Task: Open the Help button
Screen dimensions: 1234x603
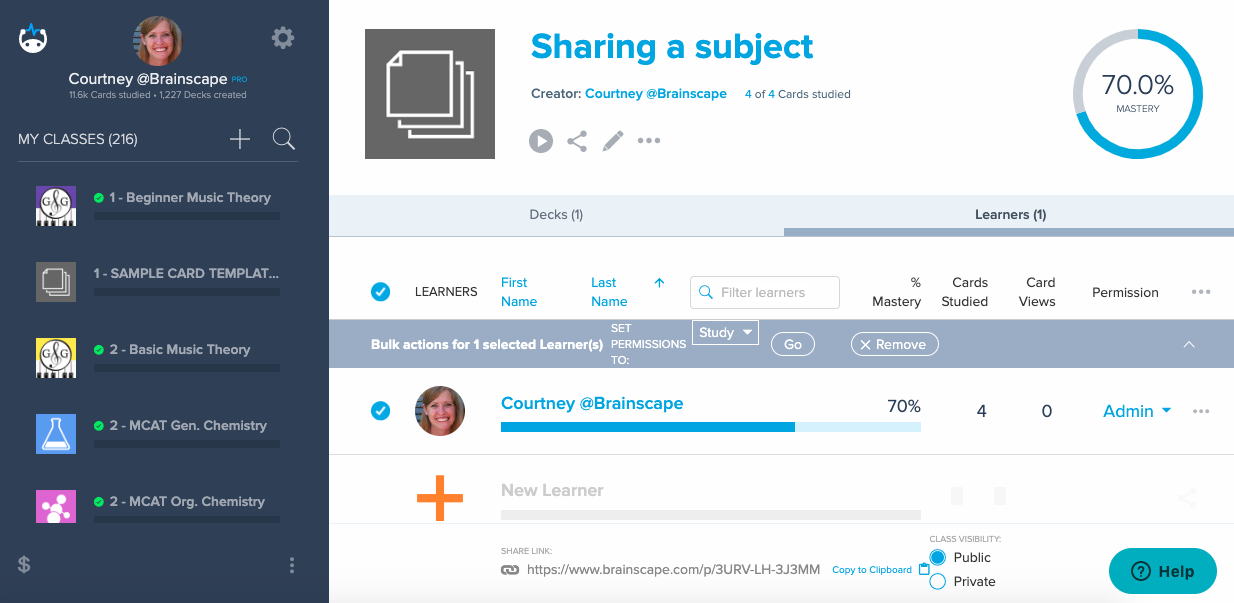Action: pyautogui.click(x=1163, y=571)
